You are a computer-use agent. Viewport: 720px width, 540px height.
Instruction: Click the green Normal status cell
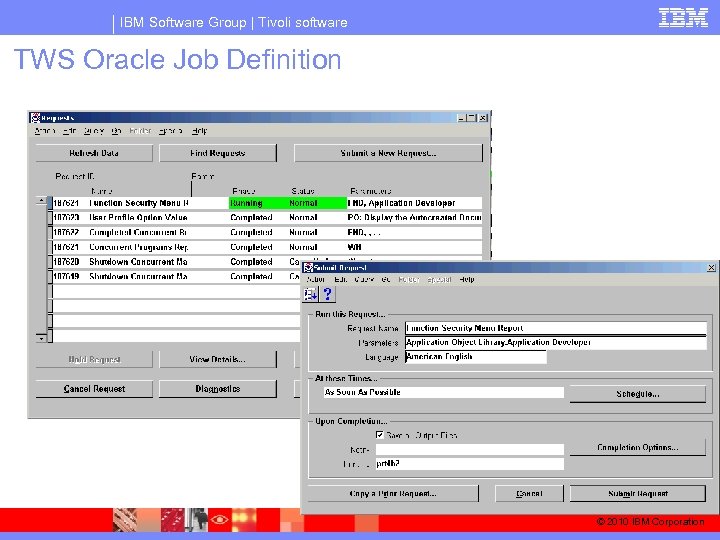pyautogui.click(x=317, y=203)
